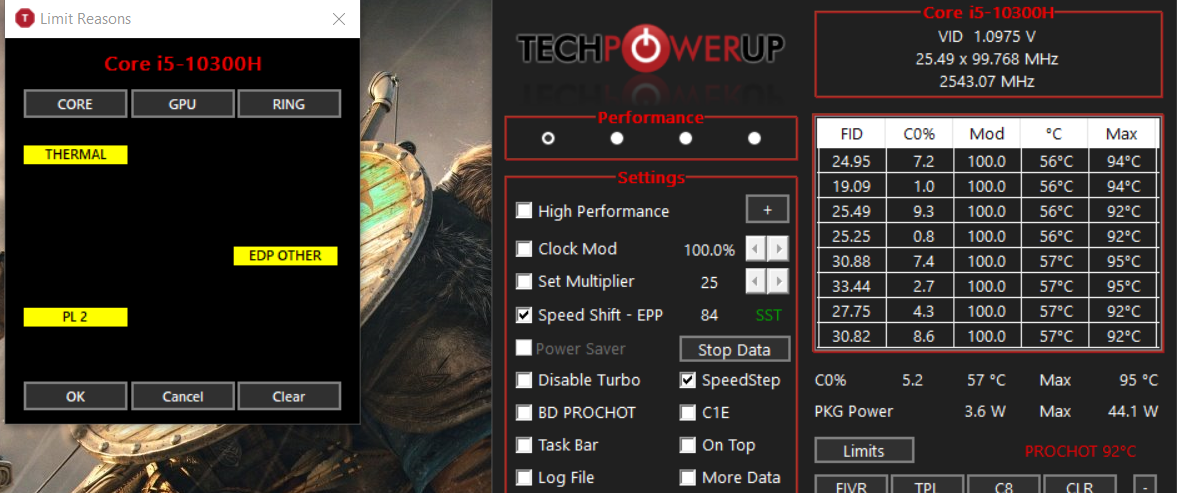The height and width of the screenshot is (493, 1177).
Task: Enable the Task Bar checkbox
Action: coord(524,446)
